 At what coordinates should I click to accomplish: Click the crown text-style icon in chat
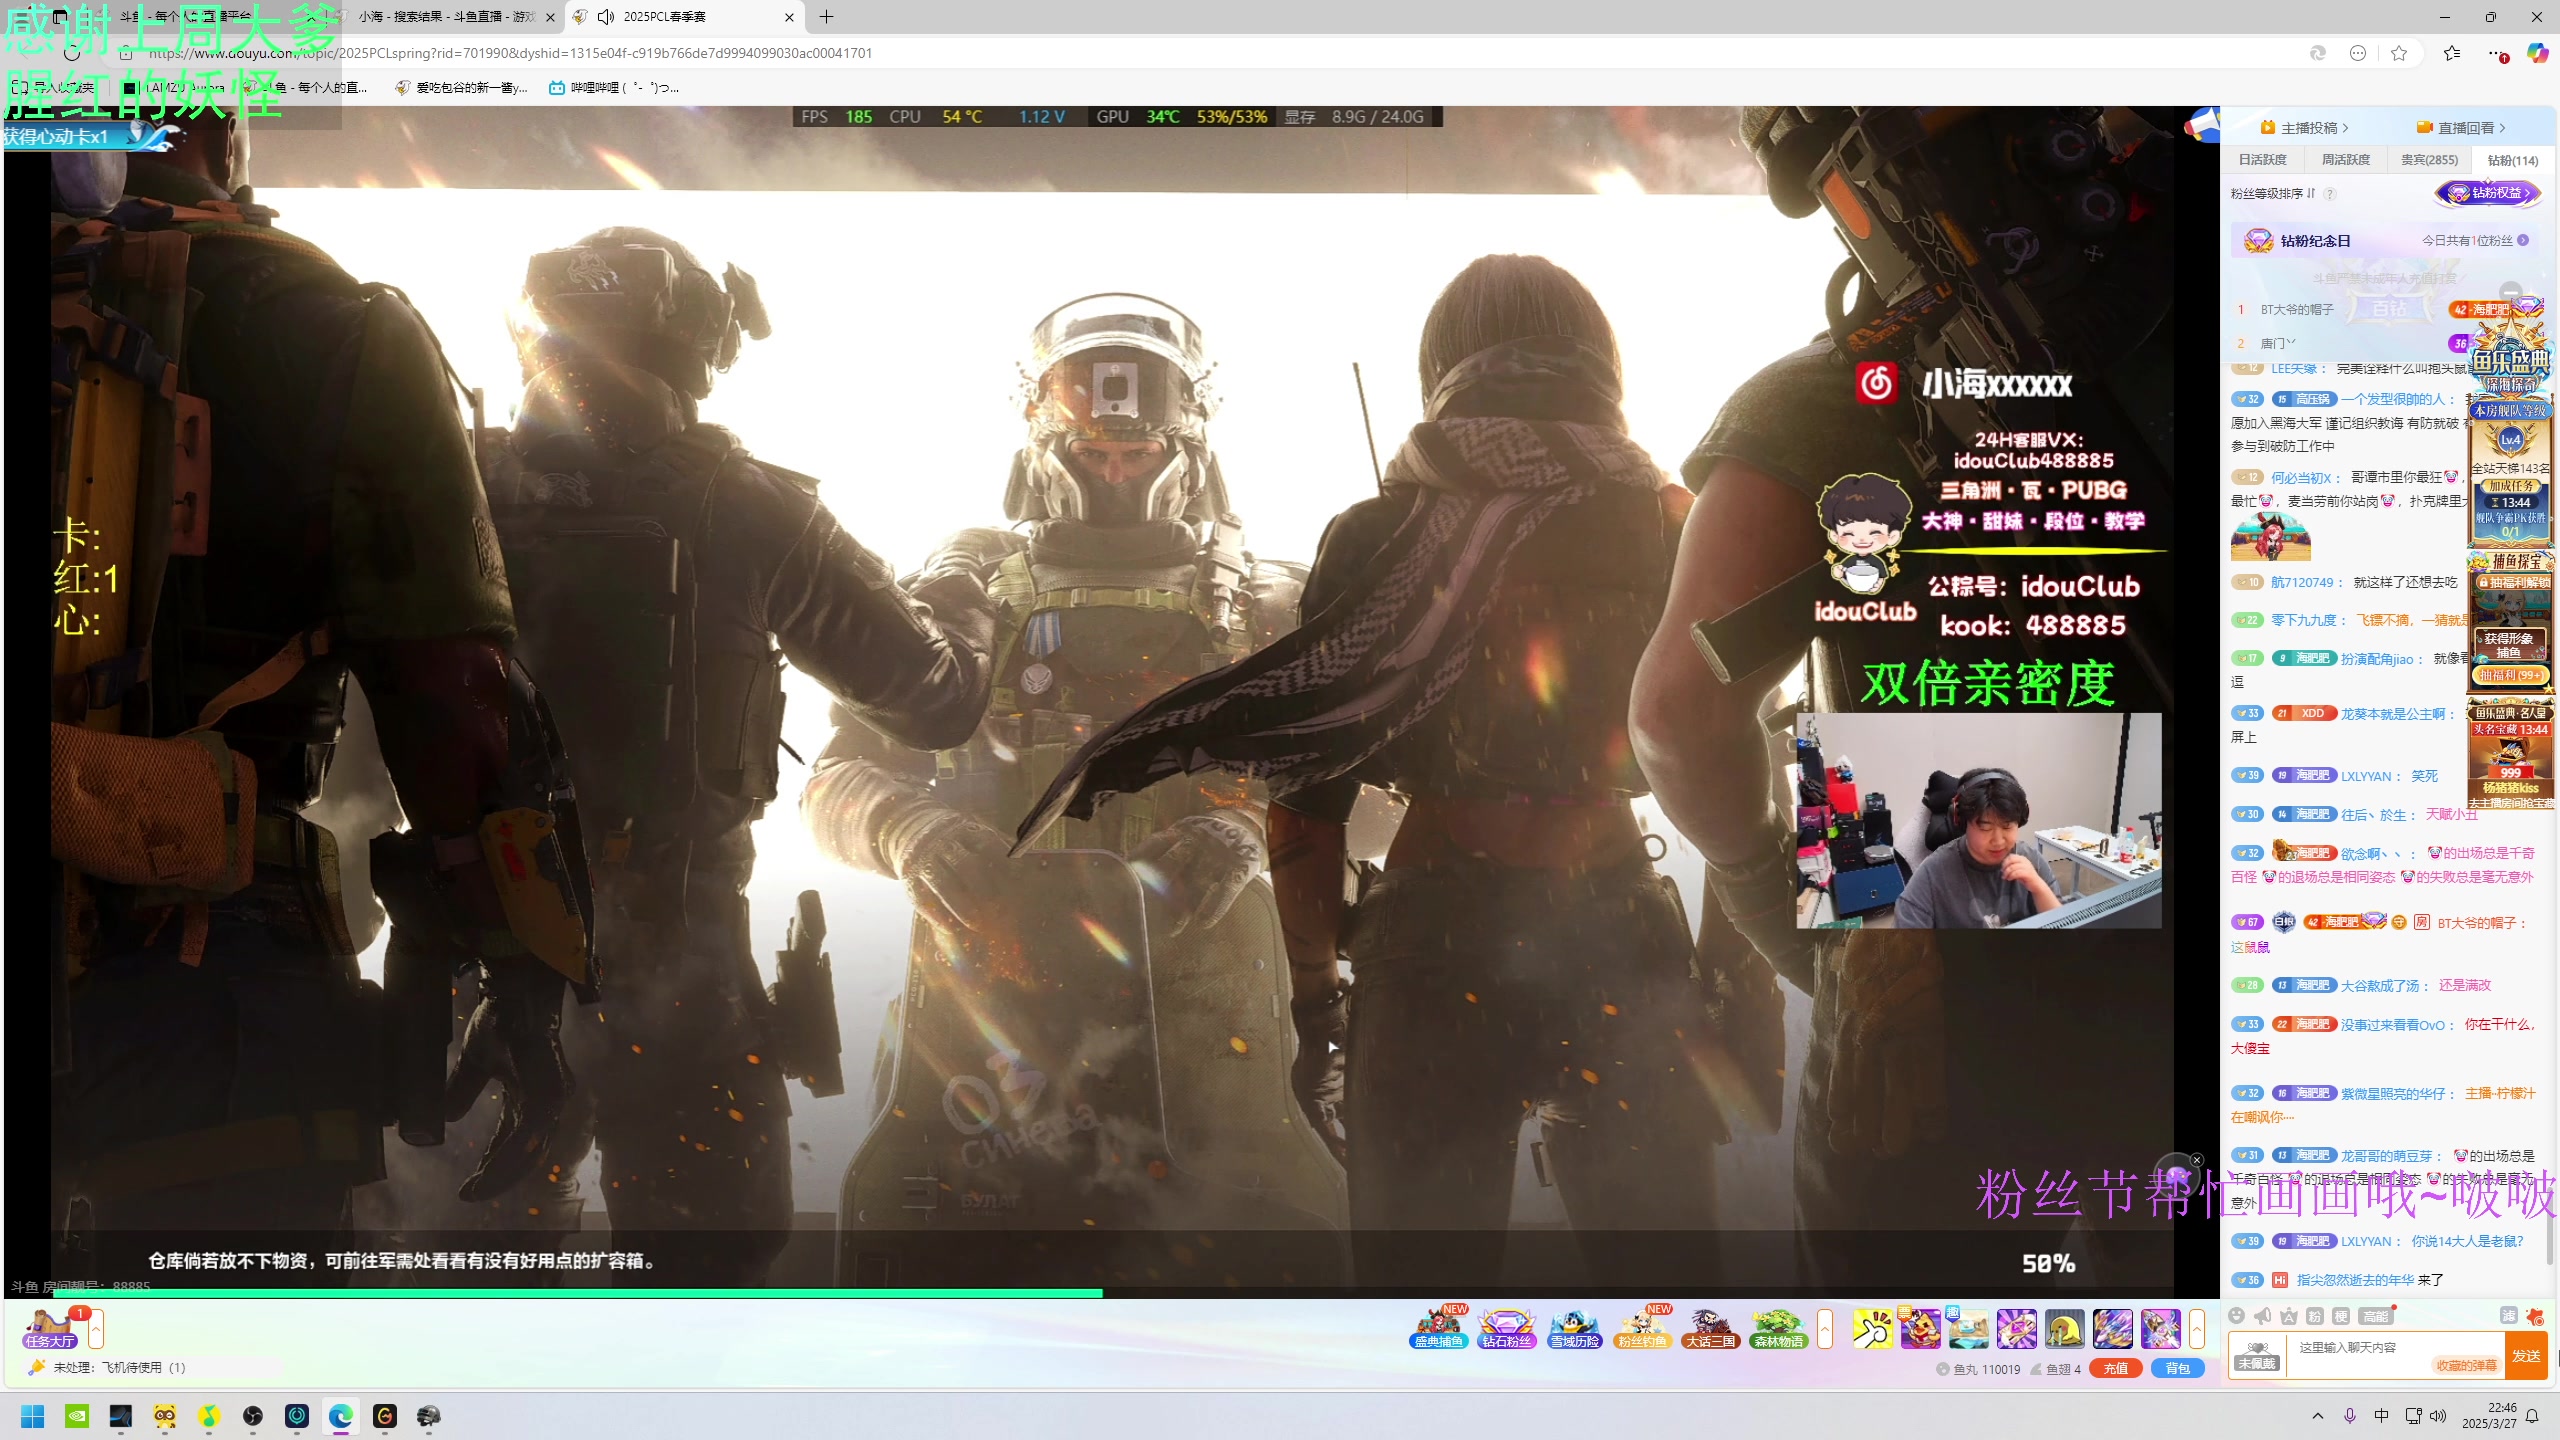coord(2288,1316)
